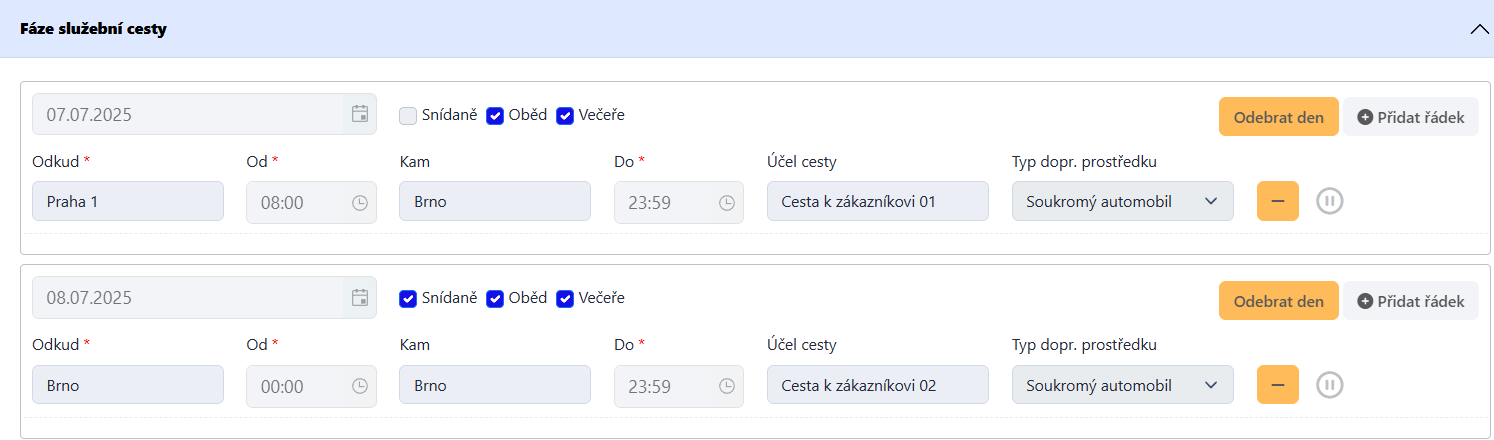This screenshot has height=440, width=1494.
Task: Open calendar icon for date 07.07.2025
Action: click(360, 114)
